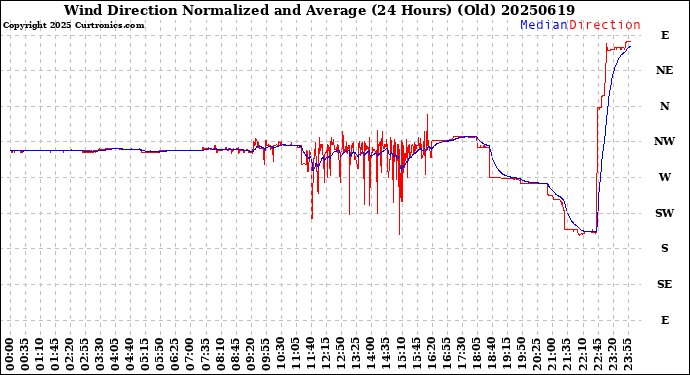Click the 00:00 time label
This screenshot has width=690, height=375.
[x=10, y=354]
